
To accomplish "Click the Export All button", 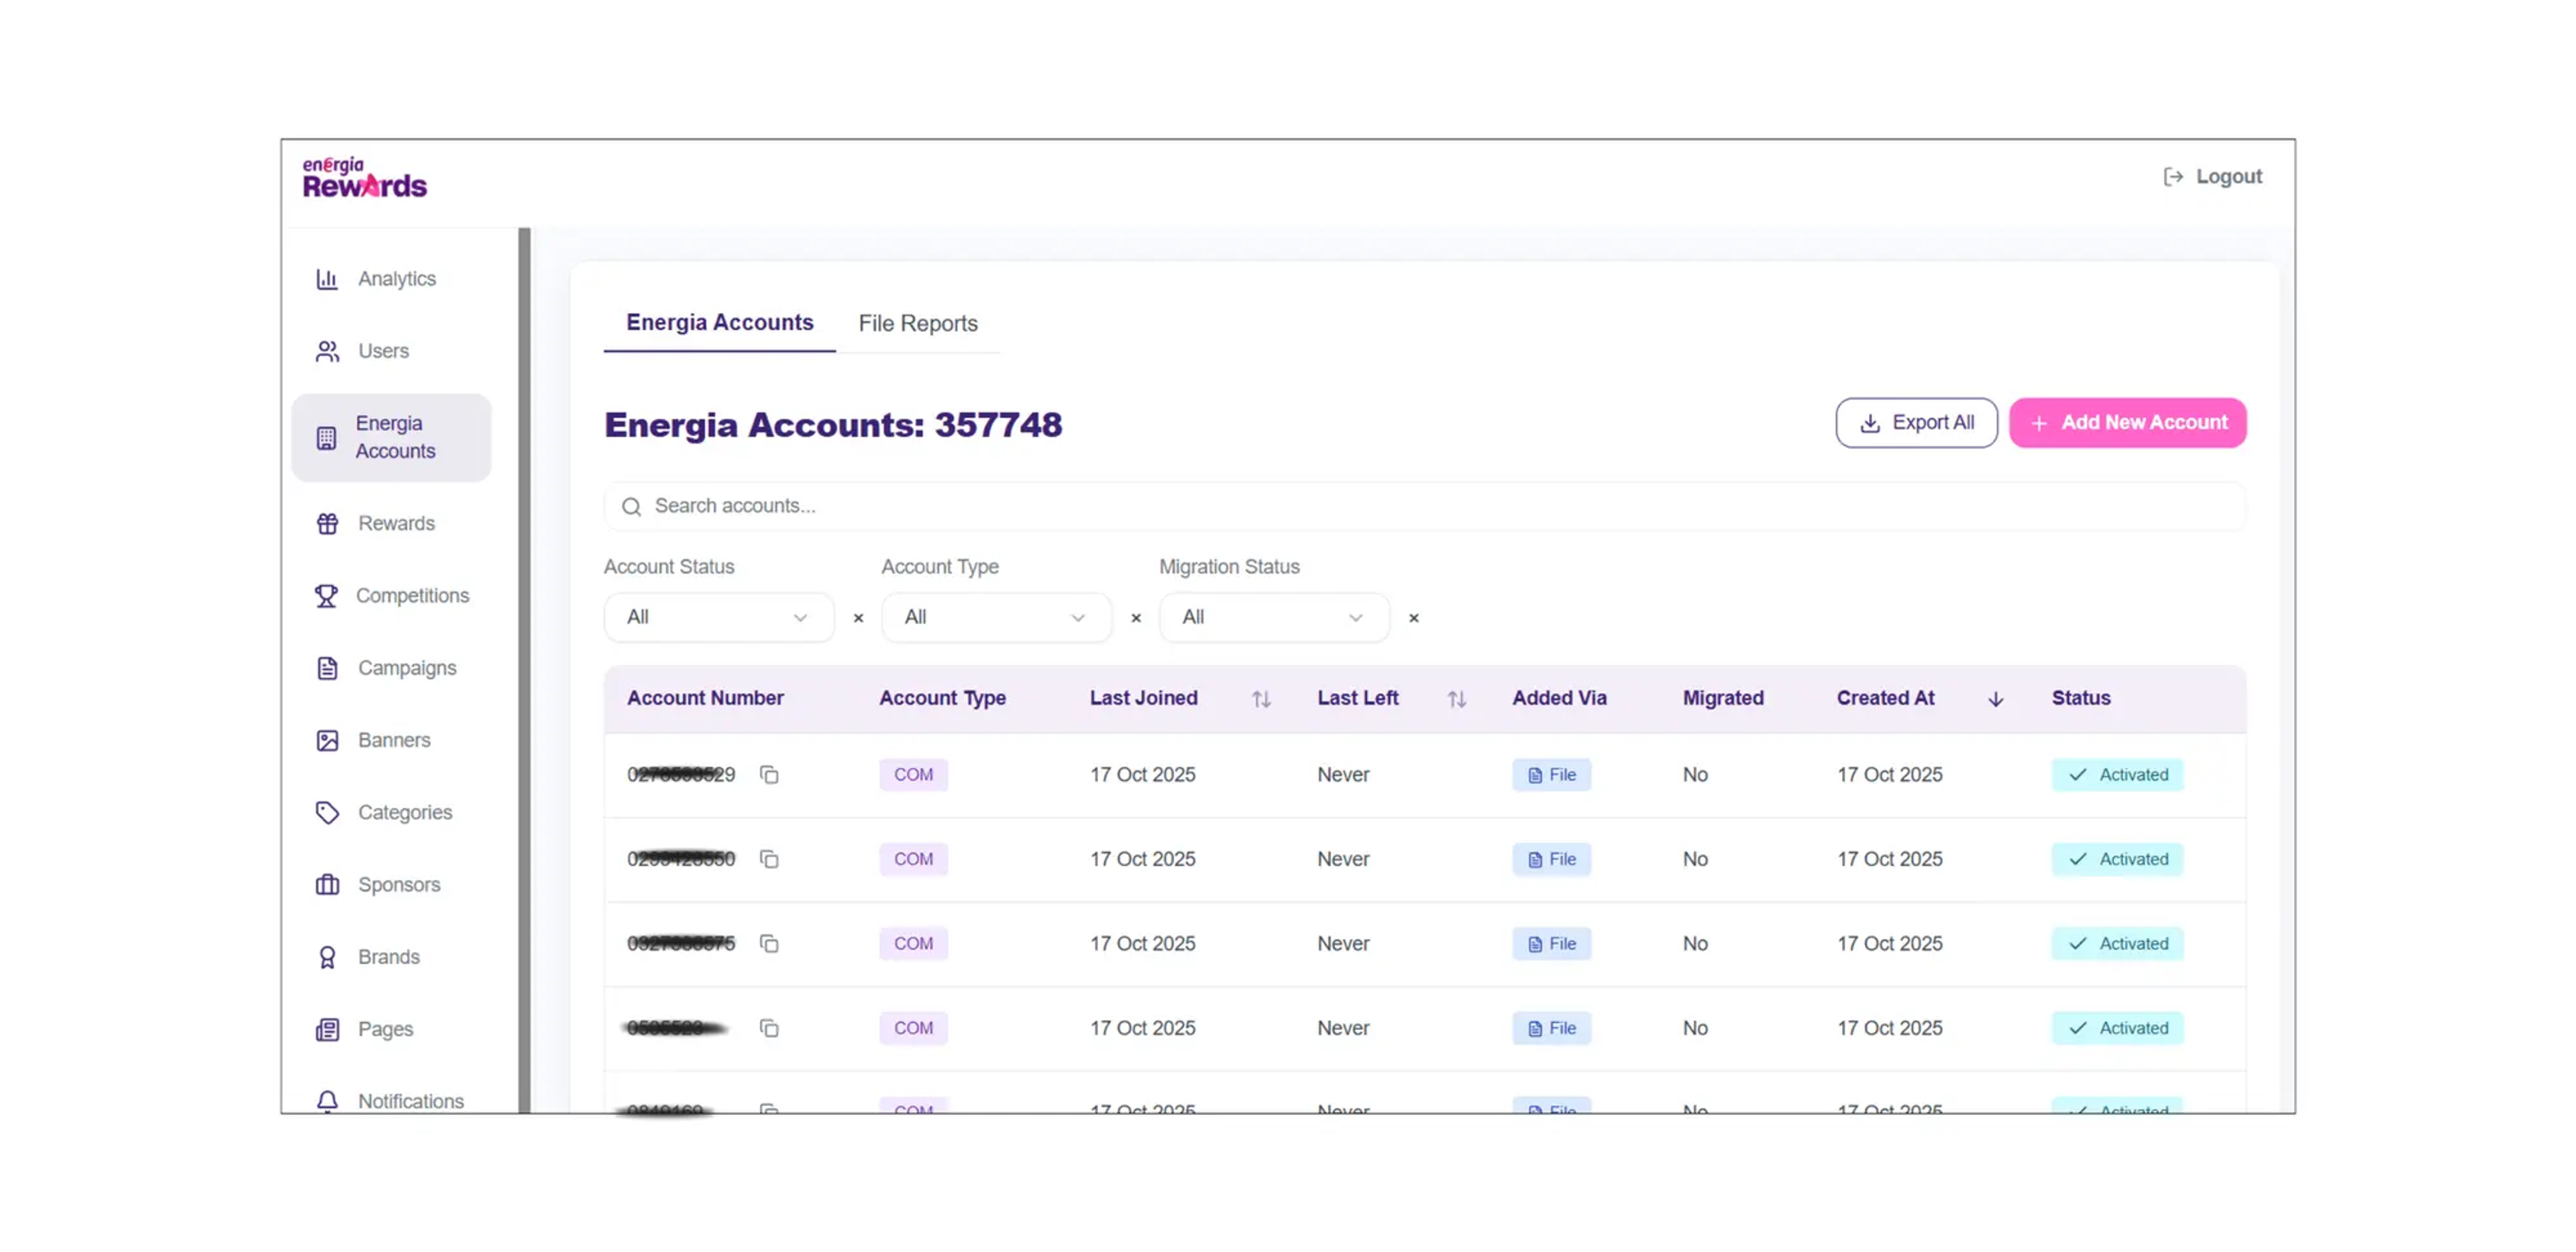I will [1916, 423].
